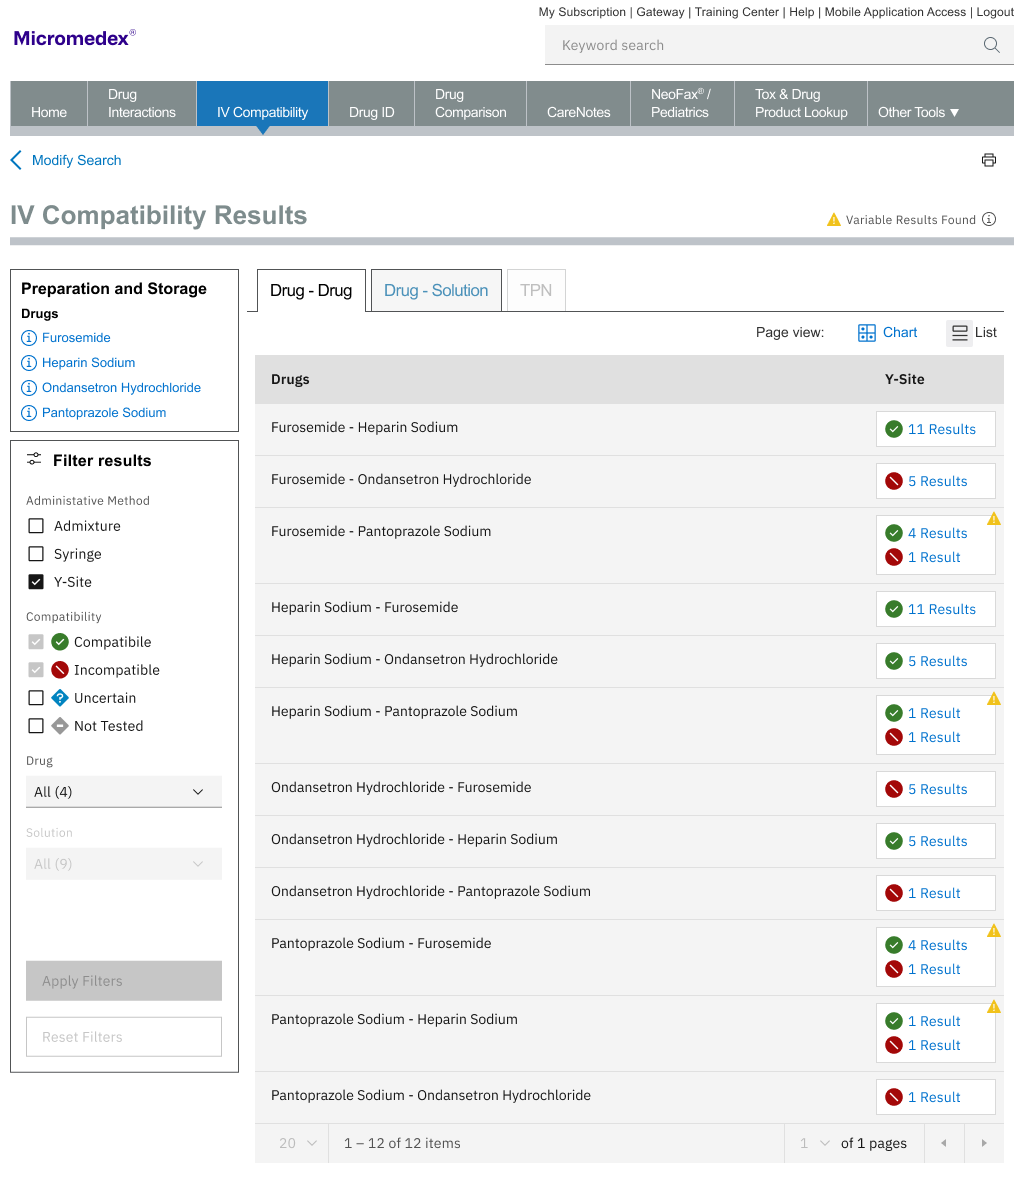Click warning triangle on Pantoprazole Sodium - Heparin Sodium row
Image resolution: width=1024 pixels, height=1183 pixels.
click(994, 1006)
